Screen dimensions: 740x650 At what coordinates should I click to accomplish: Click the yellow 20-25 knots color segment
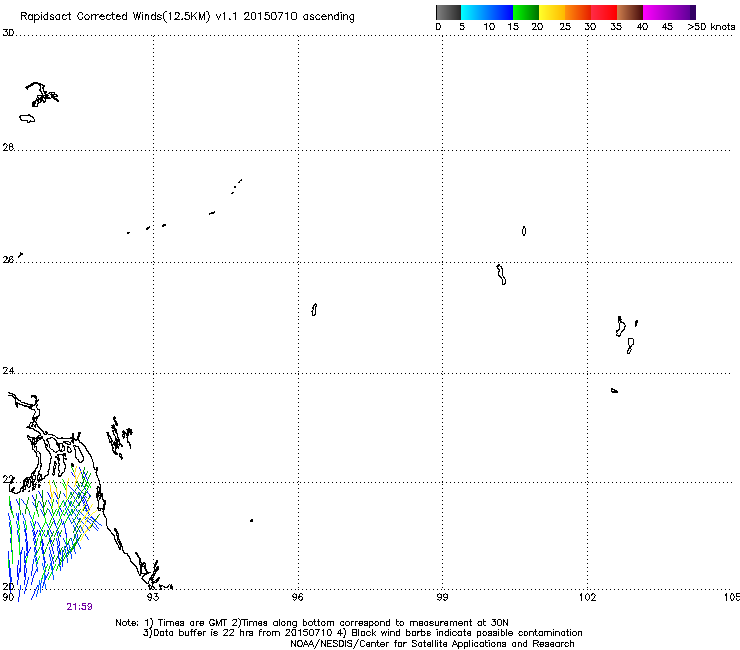(552, 12)
